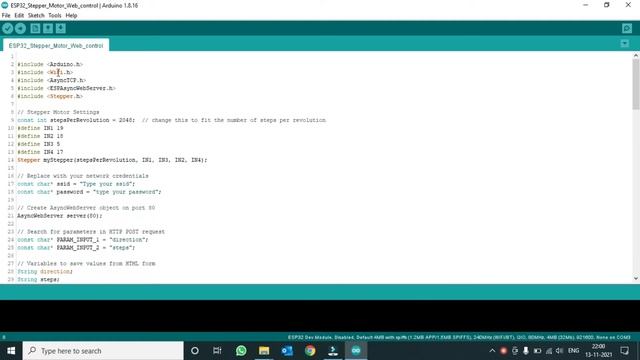Click the '#include <Stepper.h>' line

50,96
